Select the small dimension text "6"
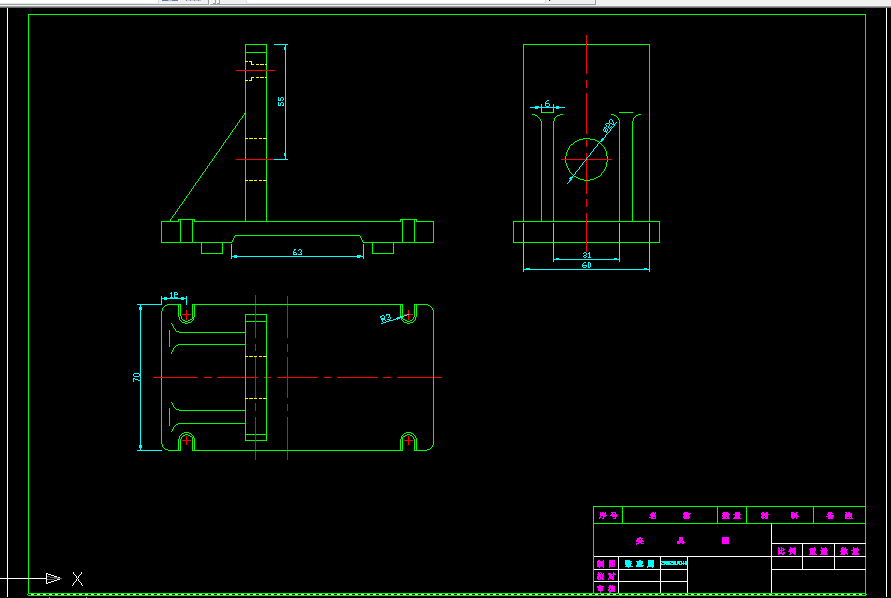The image size is (891, 598). [x=547, y=103]
